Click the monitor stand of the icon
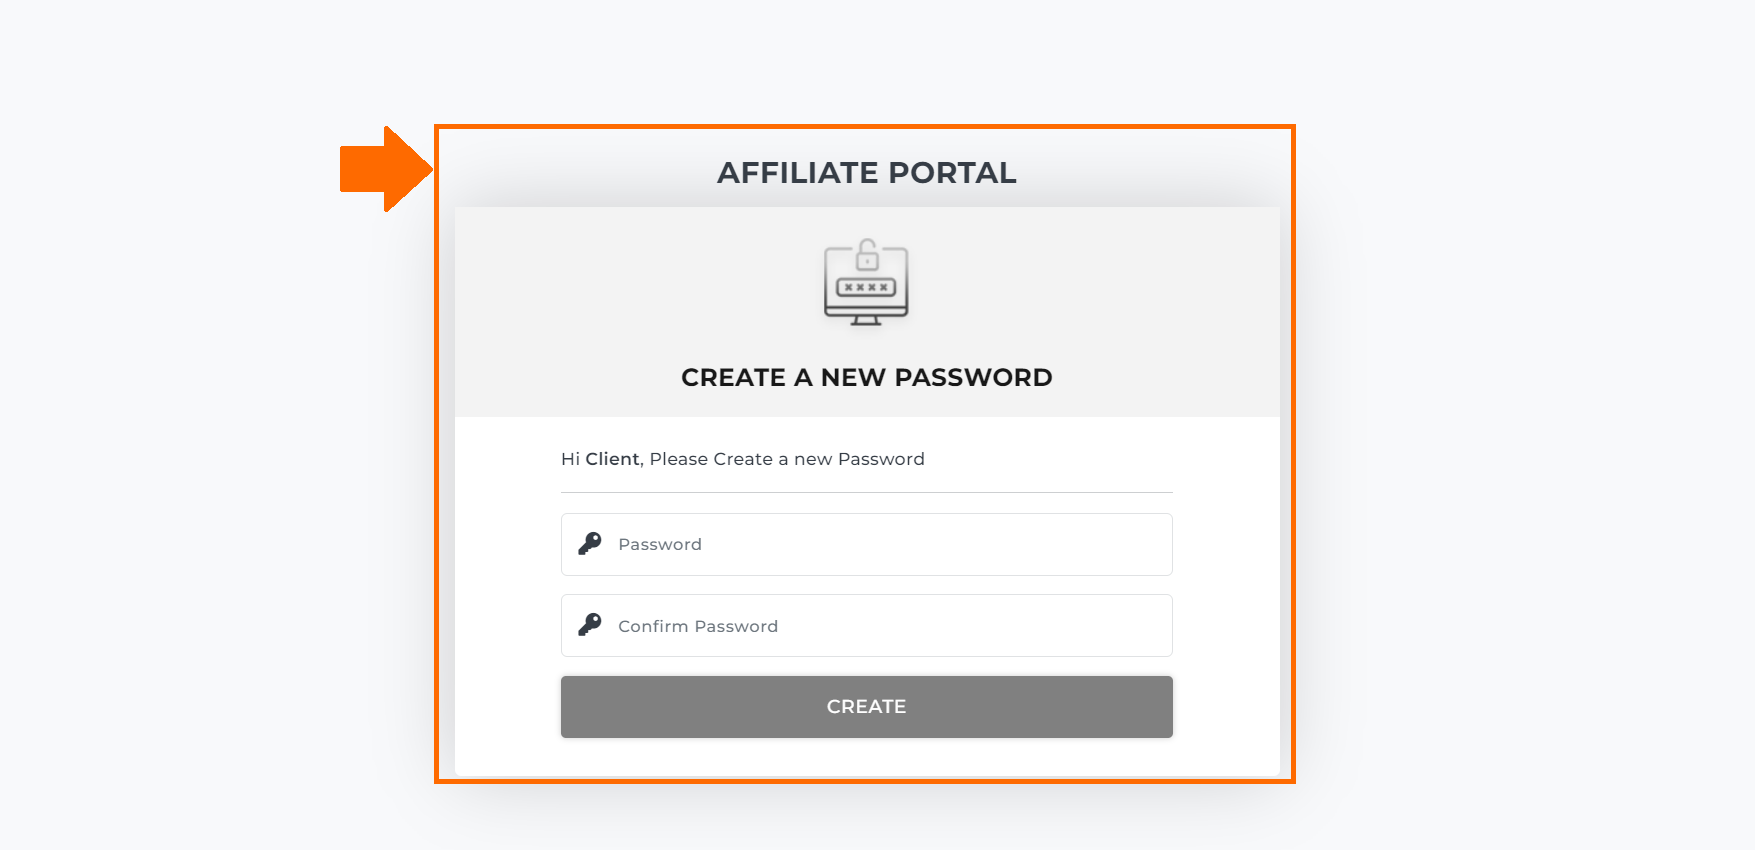 866,321
